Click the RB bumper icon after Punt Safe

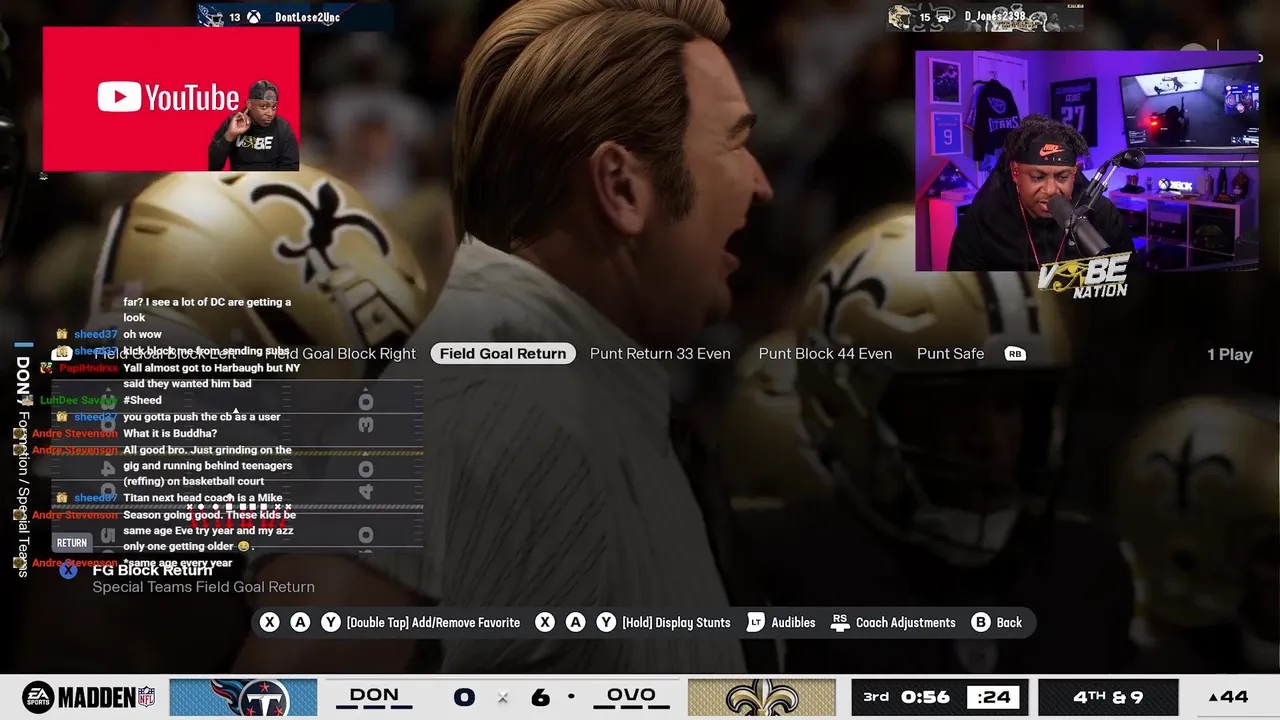(1015, 354)
